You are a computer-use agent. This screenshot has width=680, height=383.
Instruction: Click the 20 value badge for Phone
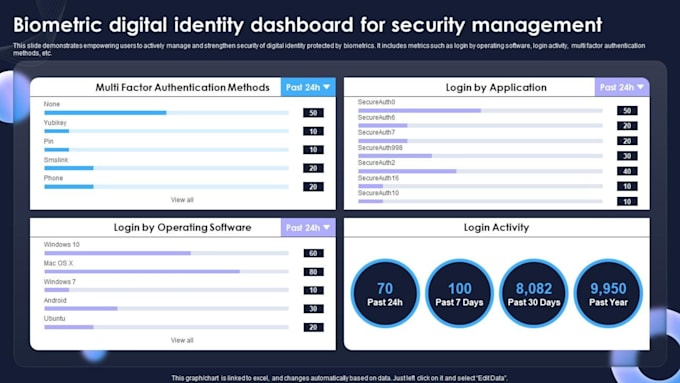314,187
